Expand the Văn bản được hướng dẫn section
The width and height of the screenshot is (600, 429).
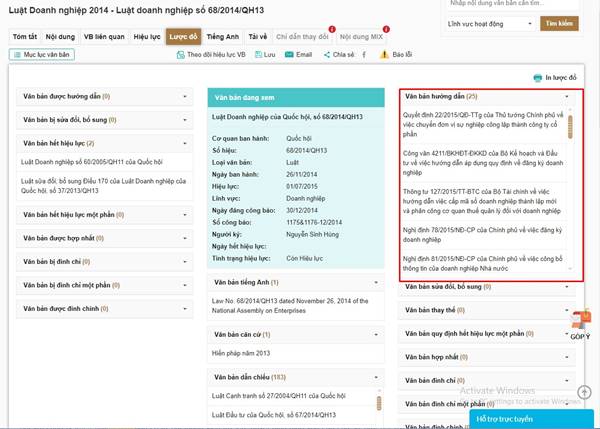click(x=185, y=96)
